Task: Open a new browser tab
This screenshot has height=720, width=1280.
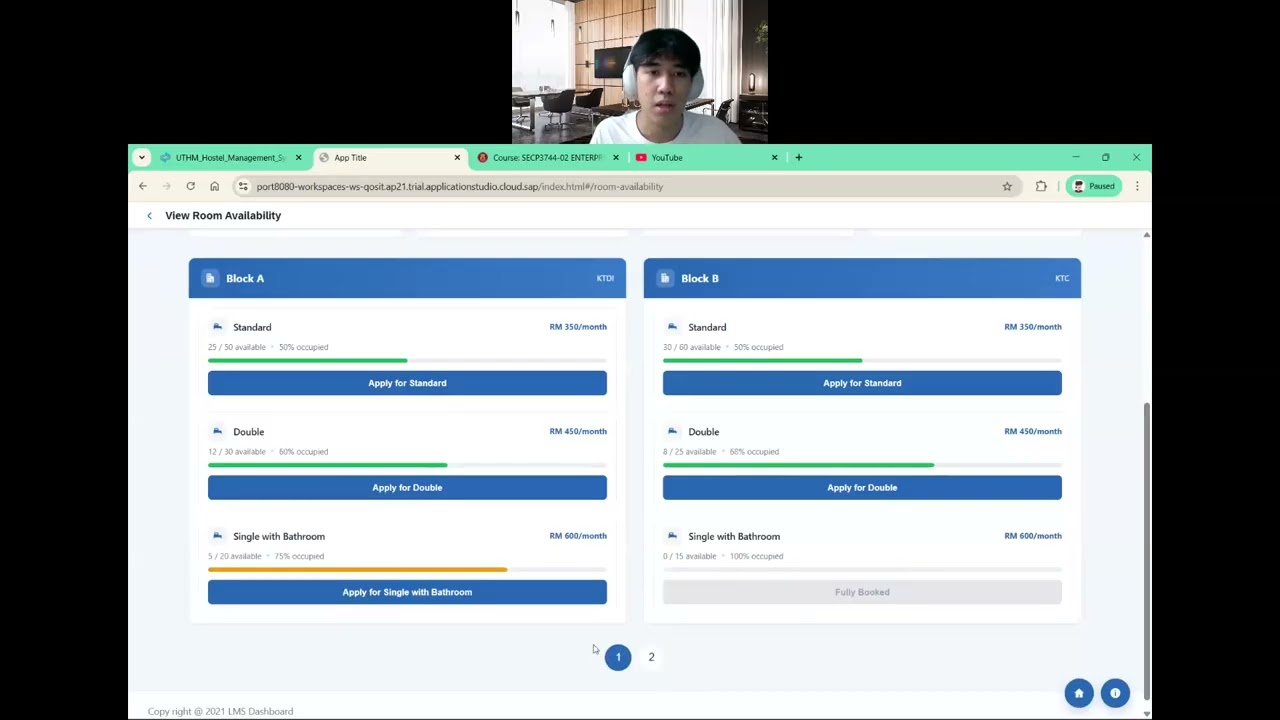Action: click(798, 157)
